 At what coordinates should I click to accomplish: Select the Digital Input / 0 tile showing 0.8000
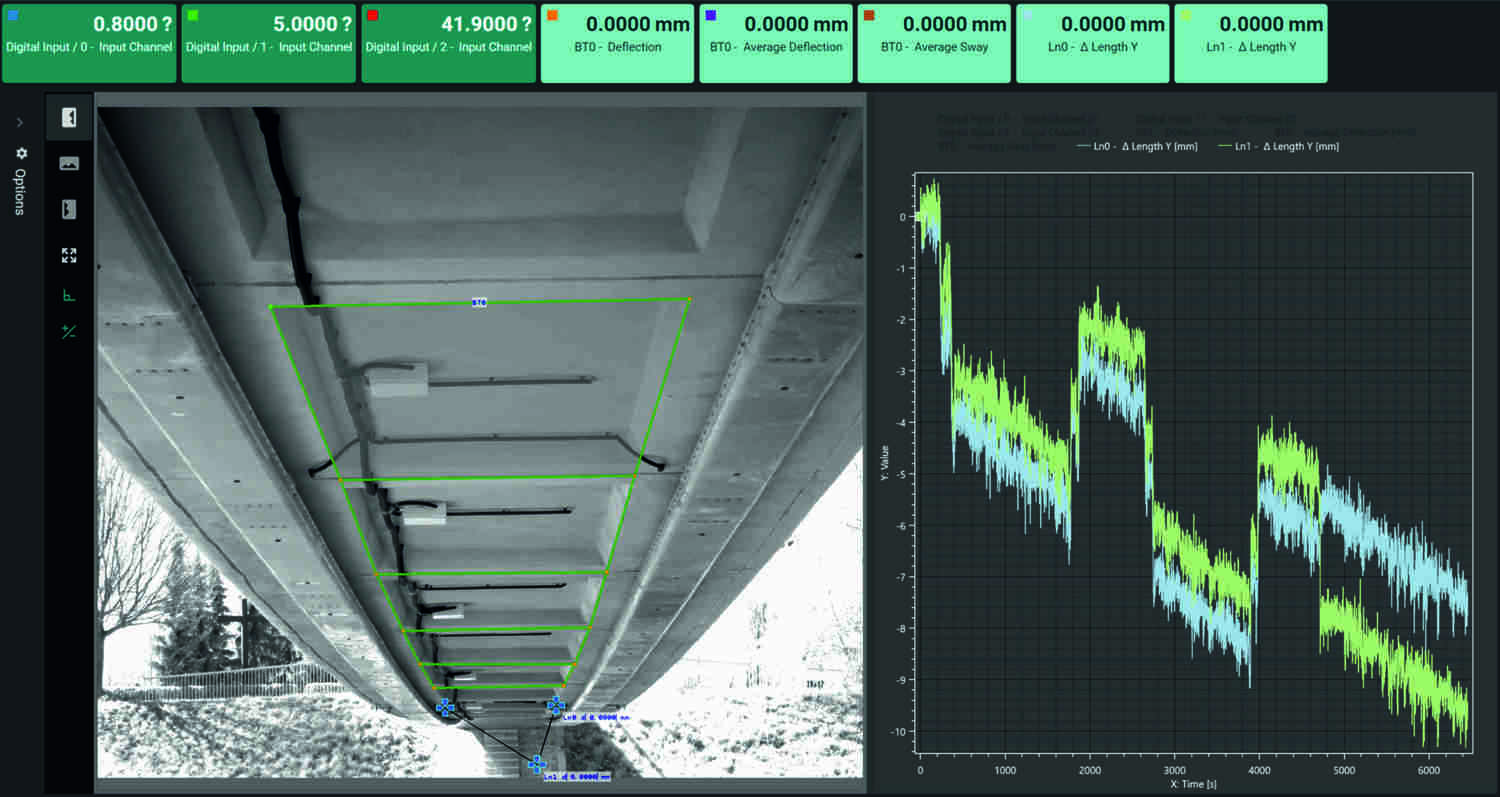tap(89, 43)
